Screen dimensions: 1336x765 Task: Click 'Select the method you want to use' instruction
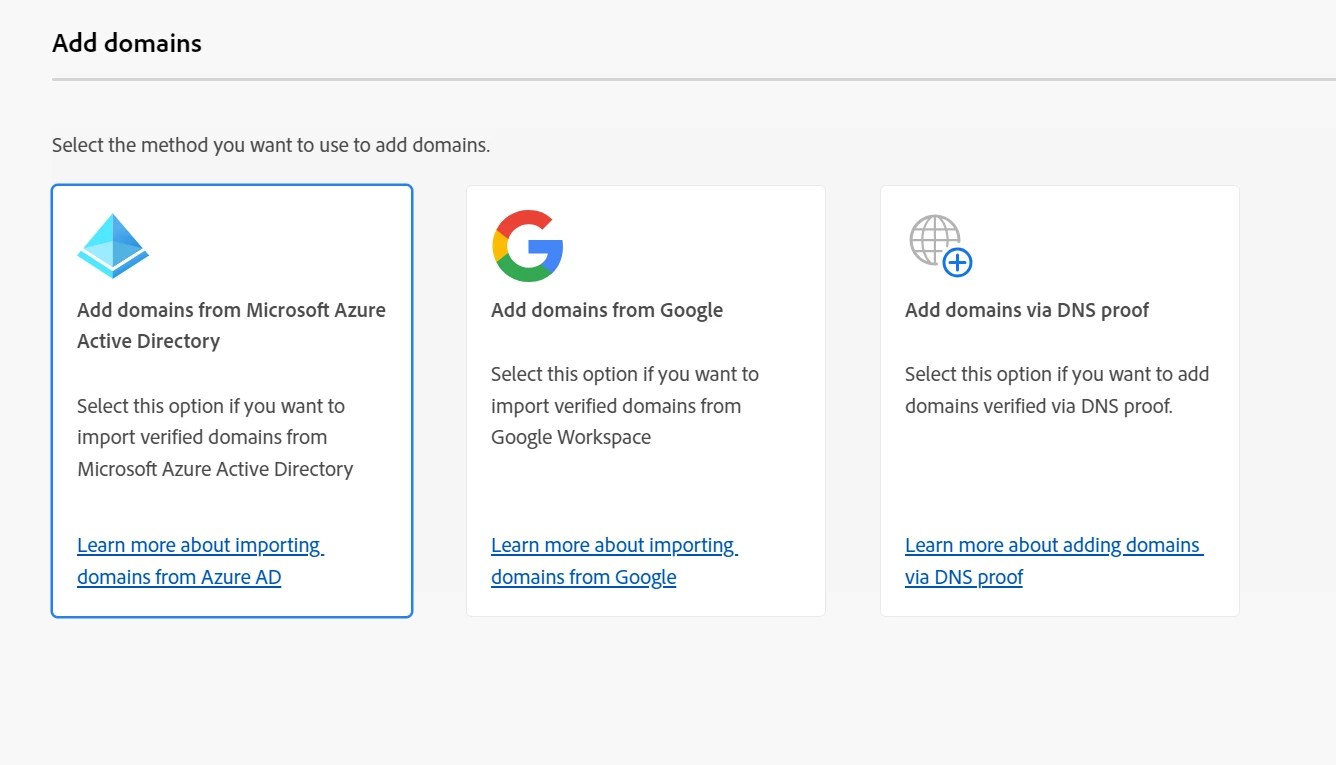click(271, 145)
